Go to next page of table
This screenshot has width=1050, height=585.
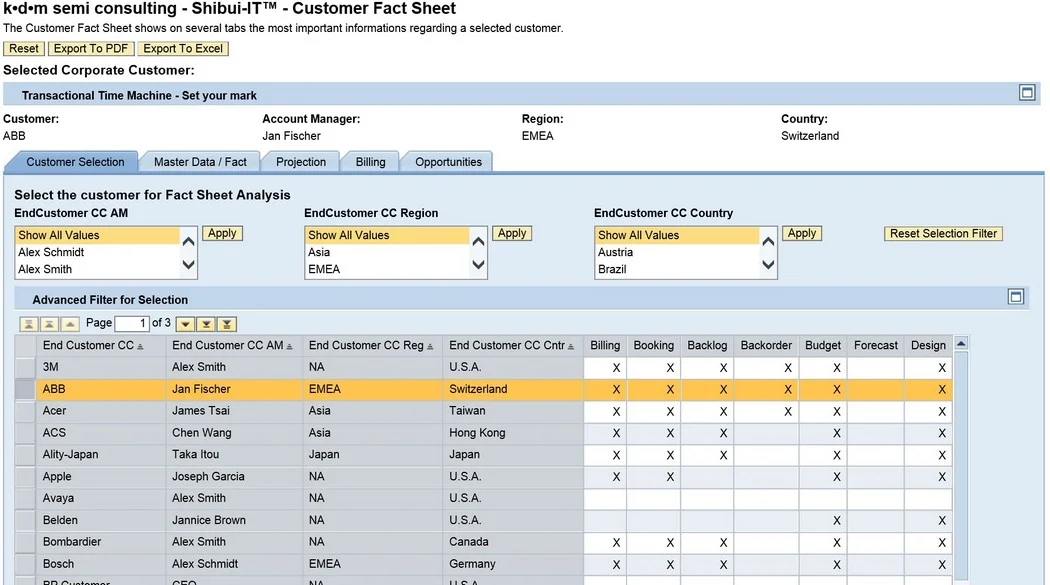(x=206, y=324)
